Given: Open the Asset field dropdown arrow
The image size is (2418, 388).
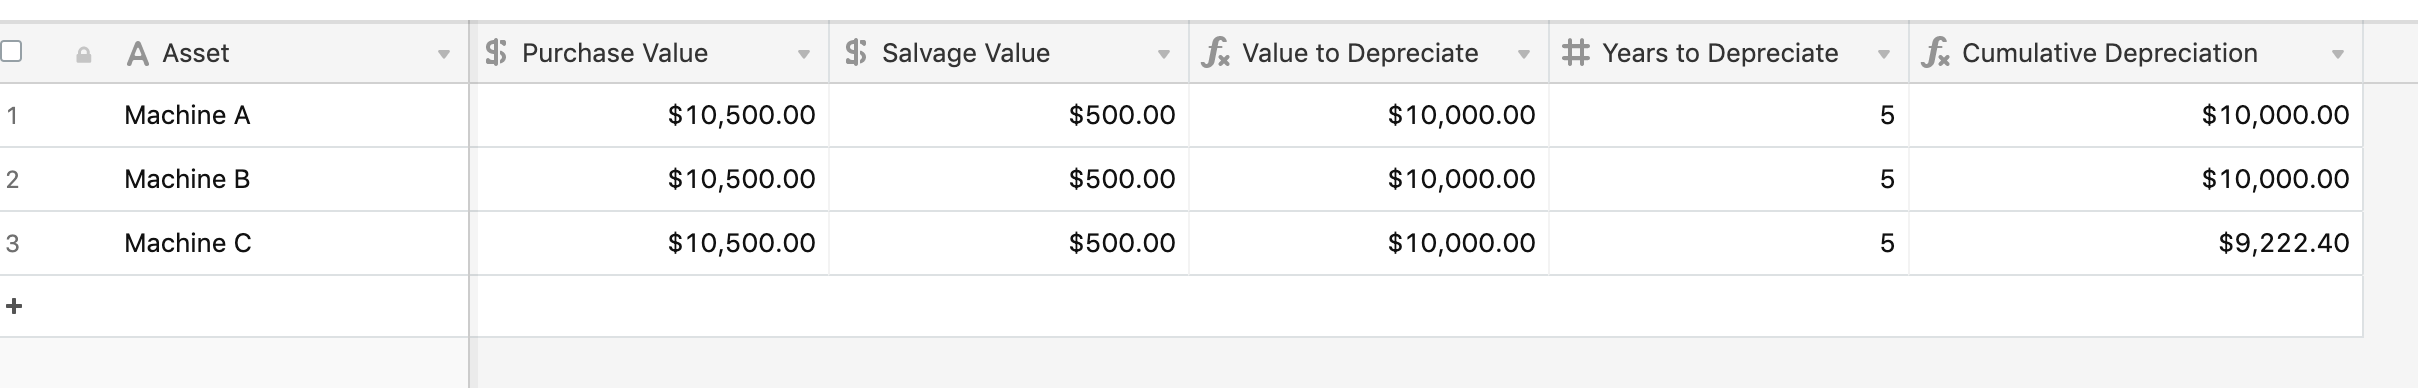Looking at the screenshot, I should [444, 55].
